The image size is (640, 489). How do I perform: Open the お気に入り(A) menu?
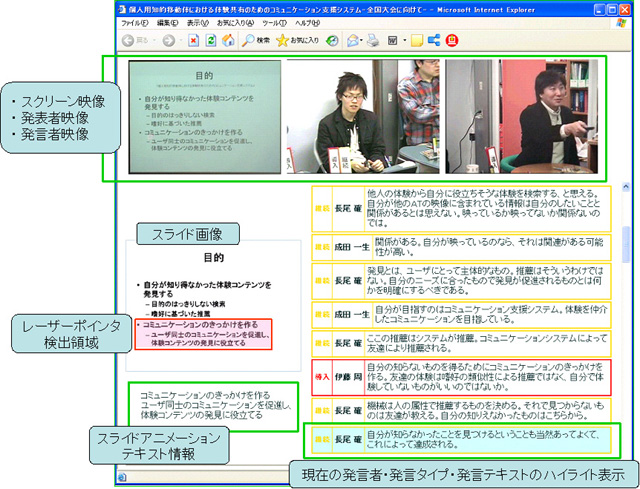click(x=235, y=23)
